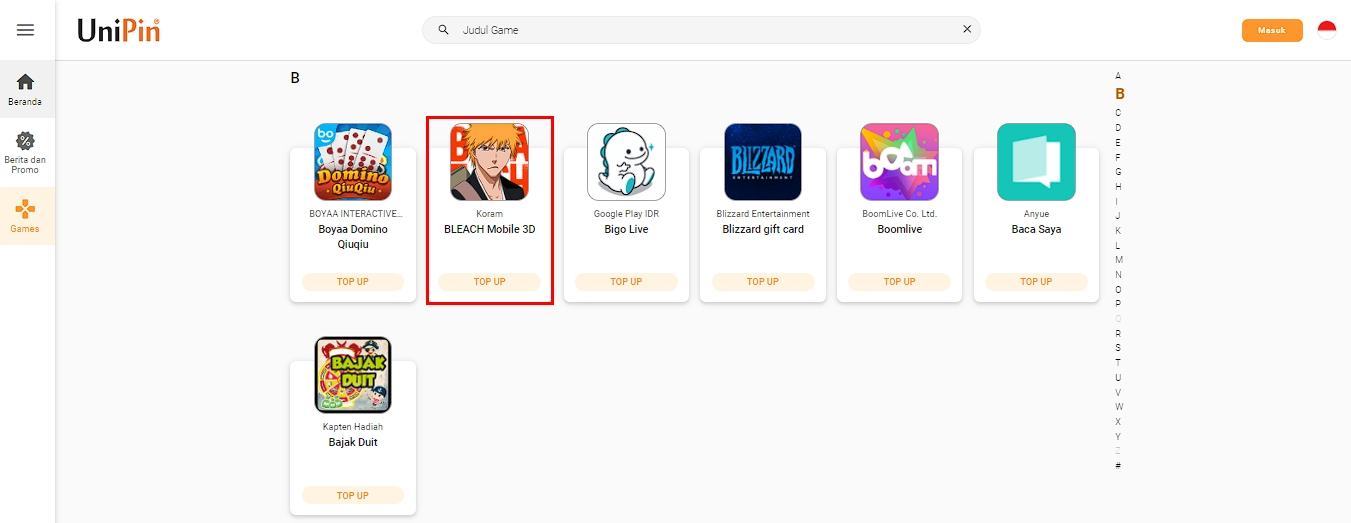Jump to the # symbol in index
The width and height of the screenshot is (1351, 523).
coord(1118,465)
